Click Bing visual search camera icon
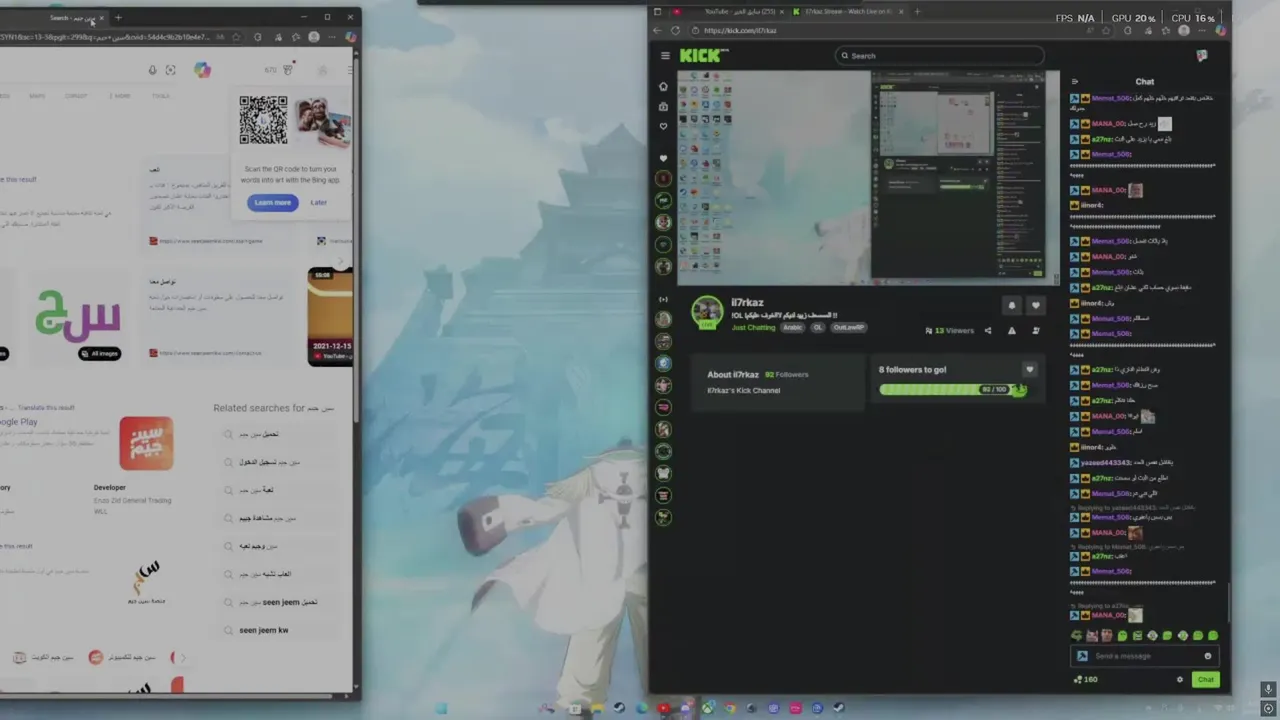Image resolution: width=1280 pixels, height=720 pixels. pos(170,70)
